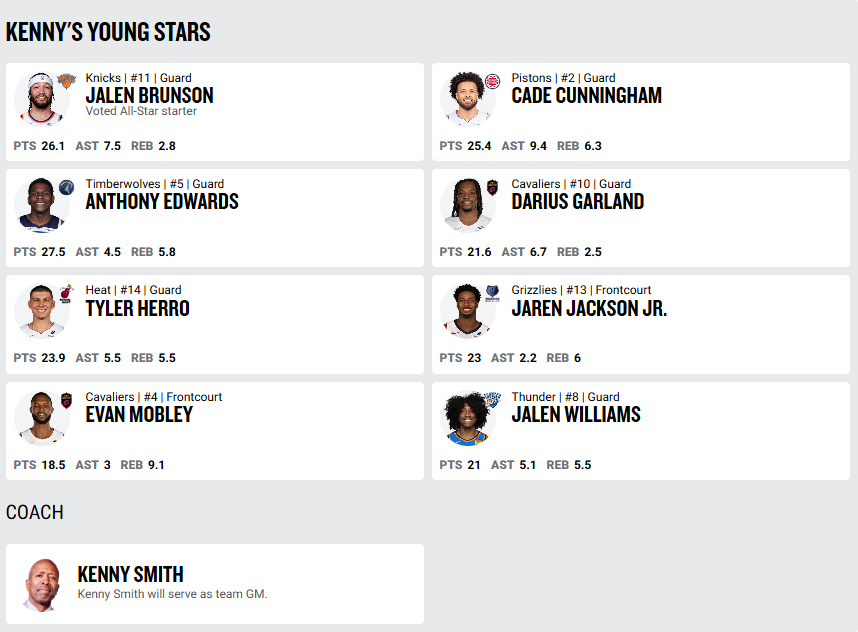Screen dimensions: 858x632
Task: Click the Cavaliers logo on Darius Garland's card
Action: point(492,187)
